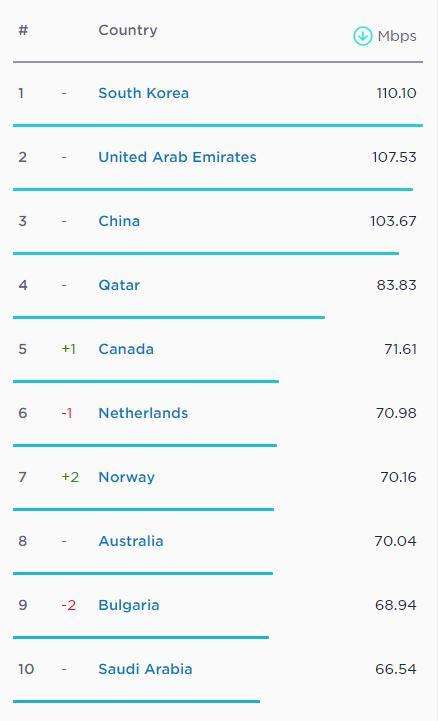Click the Country column header
This screenshot has width=438, height=721.
coord(128,30)
